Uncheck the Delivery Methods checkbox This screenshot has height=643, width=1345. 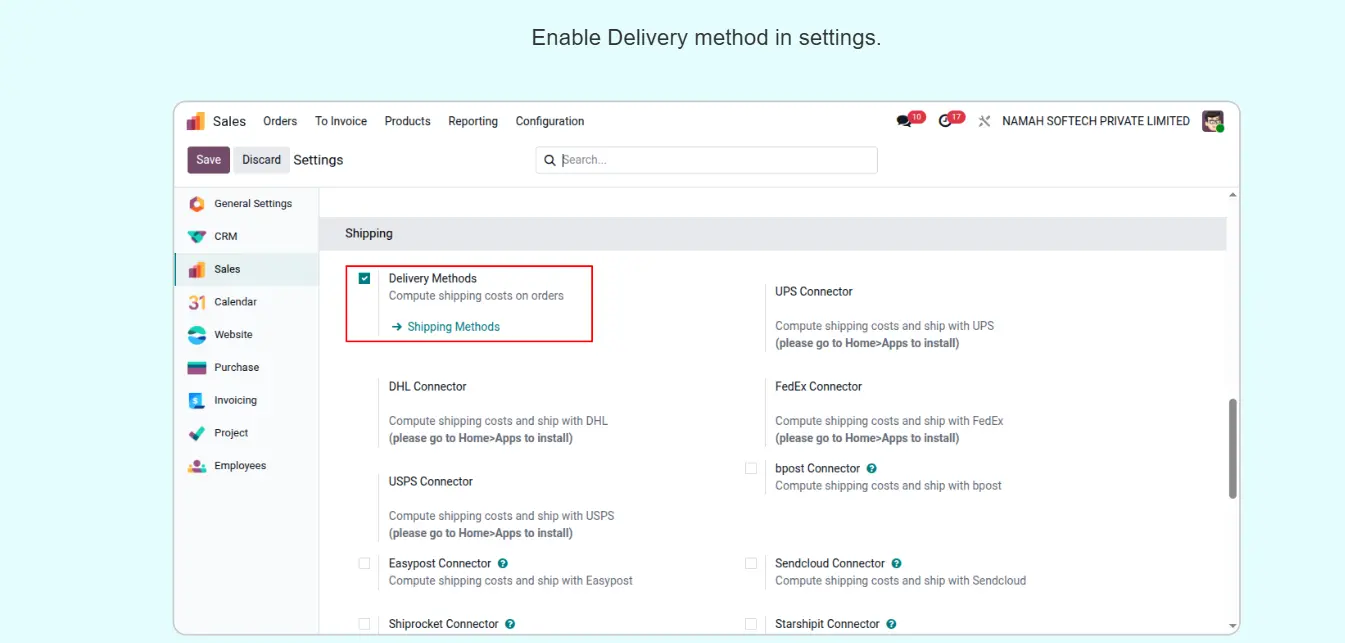364,279
